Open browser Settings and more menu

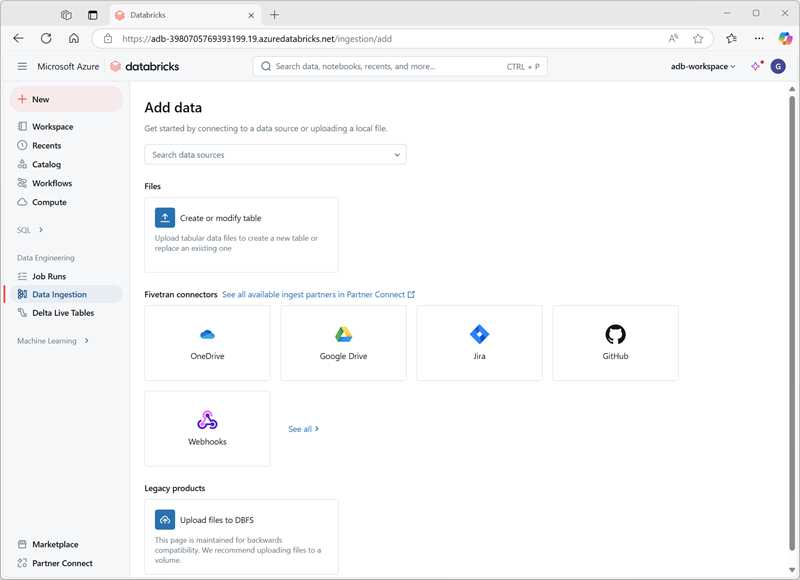tap(759, 38)
